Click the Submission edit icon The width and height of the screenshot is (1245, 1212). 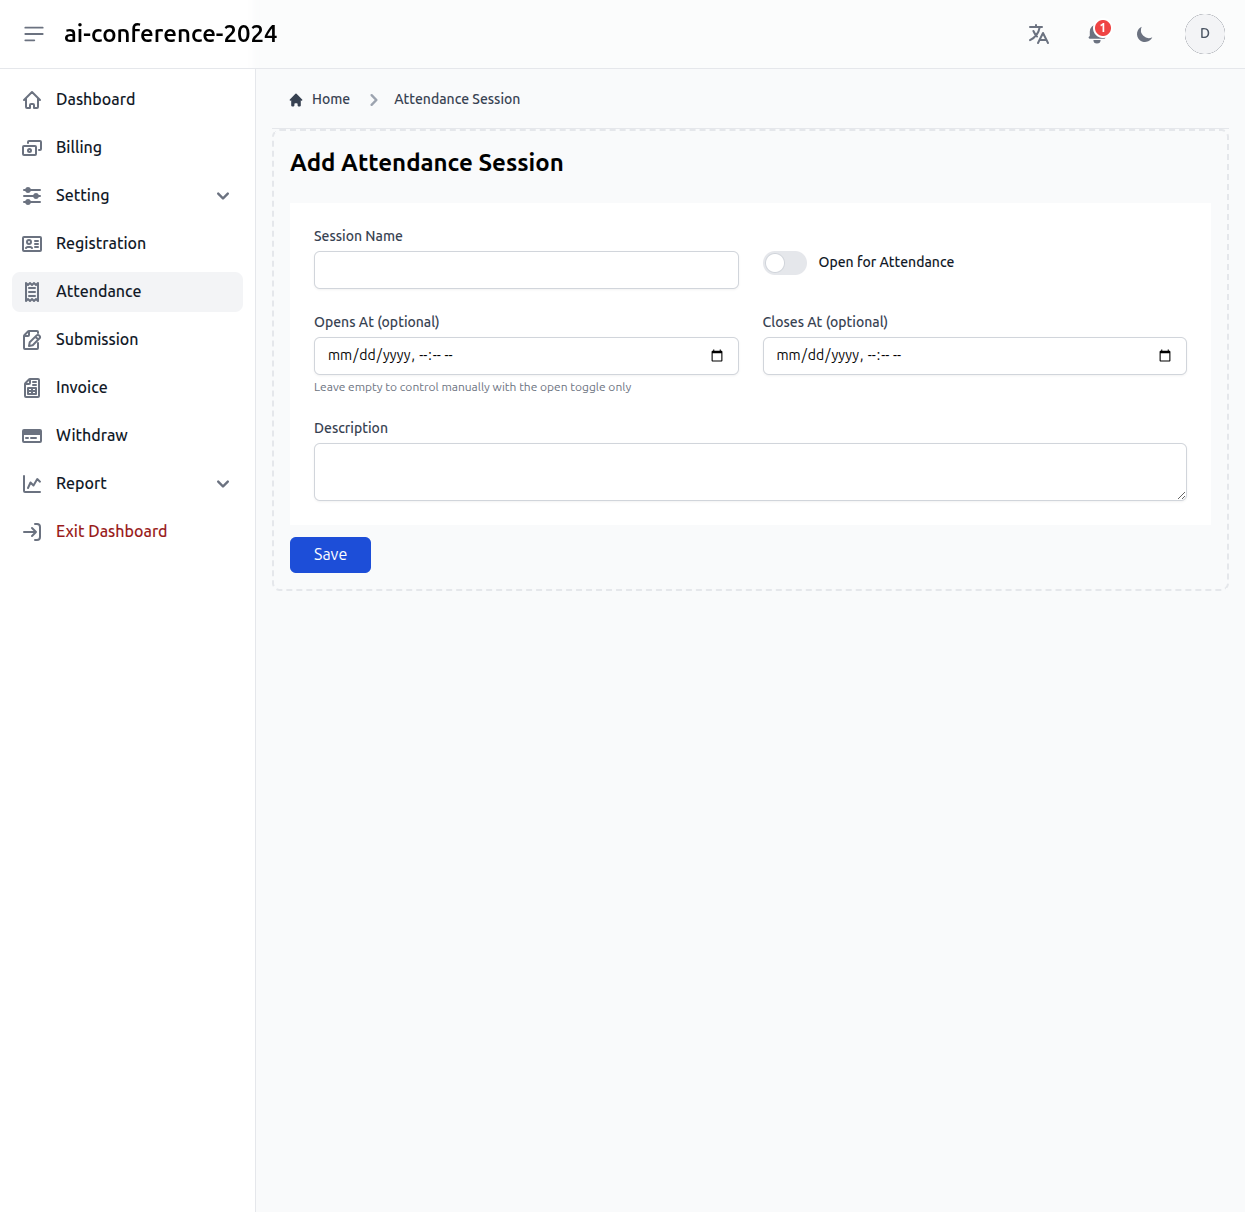[32, 340]
